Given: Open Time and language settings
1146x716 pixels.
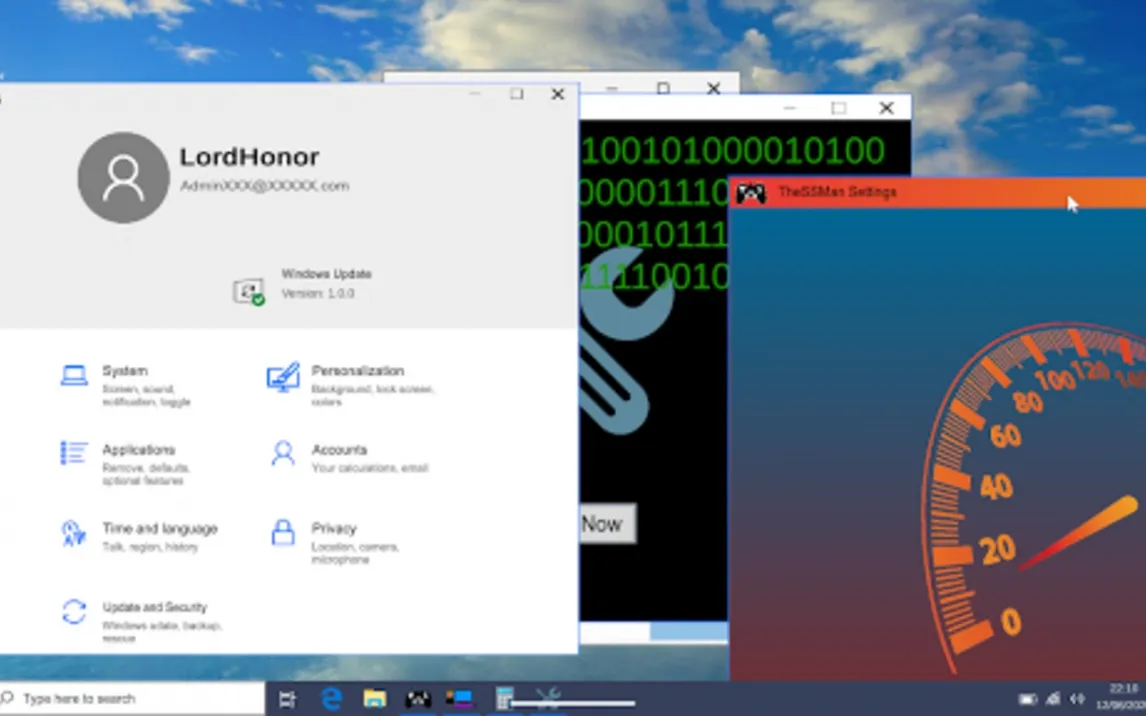Looking at the screenshot, I should pos(139,537).
